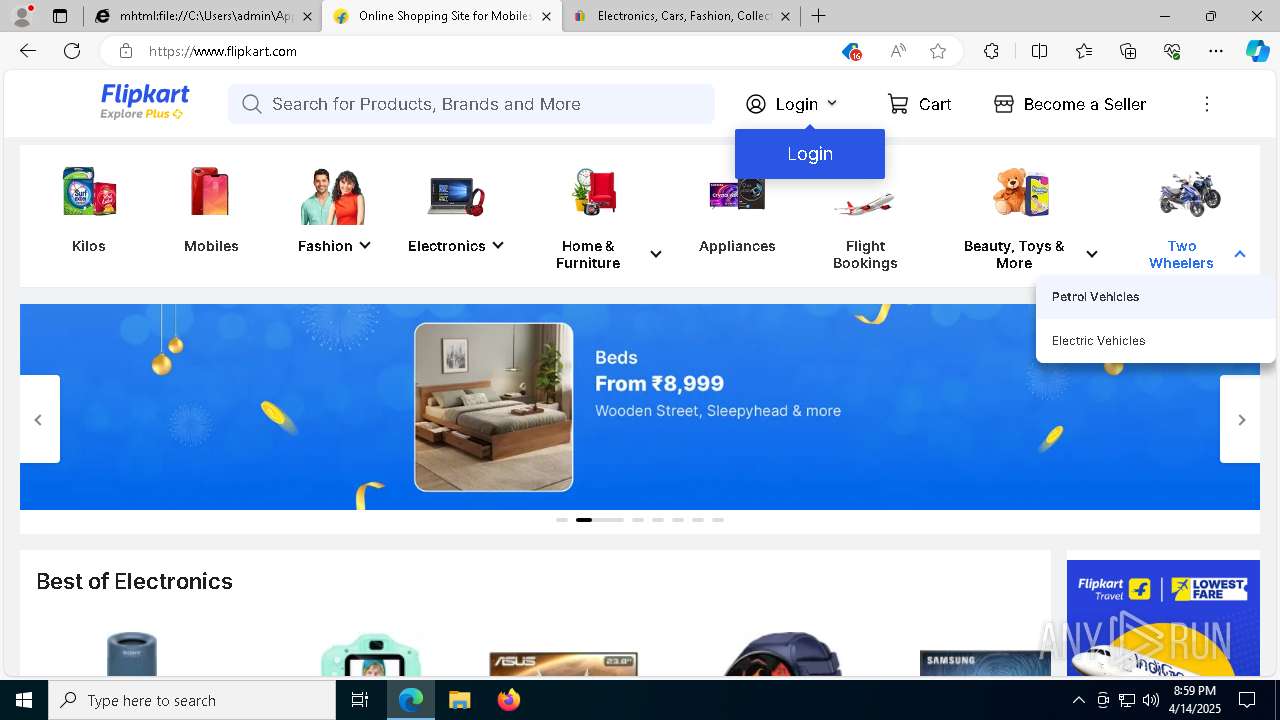Select Electric Vehicles from dropdown
Viewport: 1280px width, 720px height.
[x=1156, y=341]
